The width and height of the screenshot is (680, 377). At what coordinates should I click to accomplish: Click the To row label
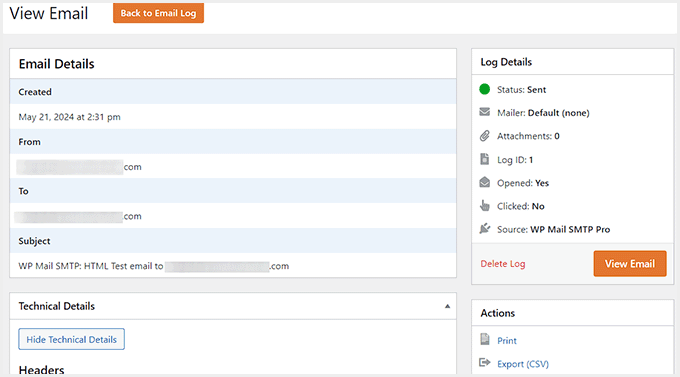[x=23, y=191]
